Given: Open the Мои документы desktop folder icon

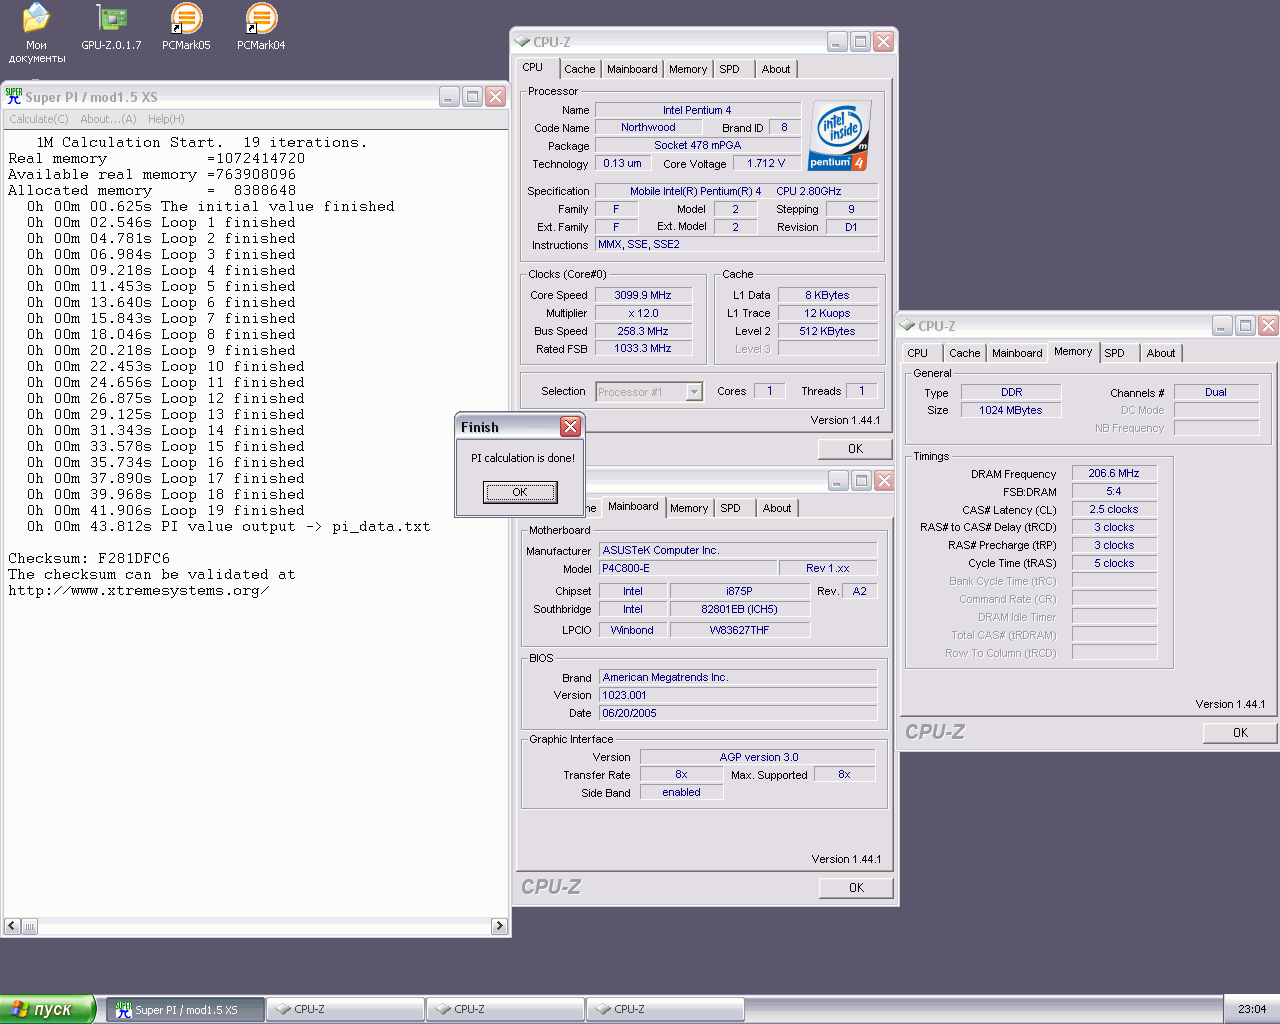Looking at the screenshot, I should pyautogui.click(x=36, y=32).
